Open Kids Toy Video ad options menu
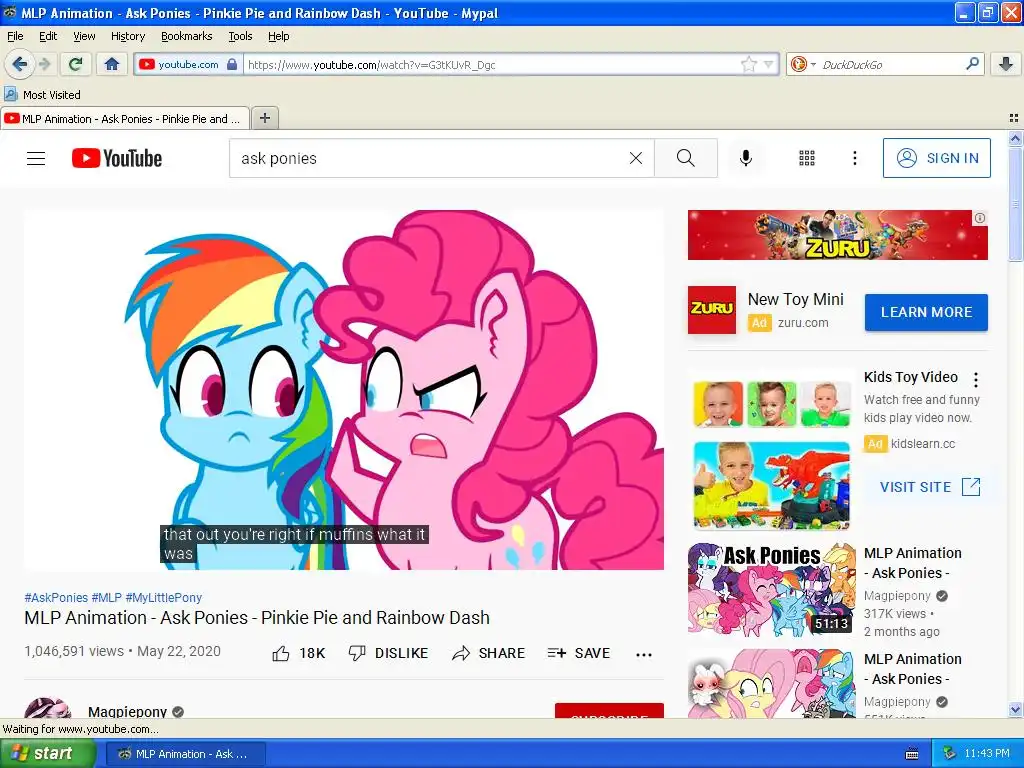Image resolution: width=1024 pixels, height=768 pixels. pyautogui.click(x=976, y=379)
